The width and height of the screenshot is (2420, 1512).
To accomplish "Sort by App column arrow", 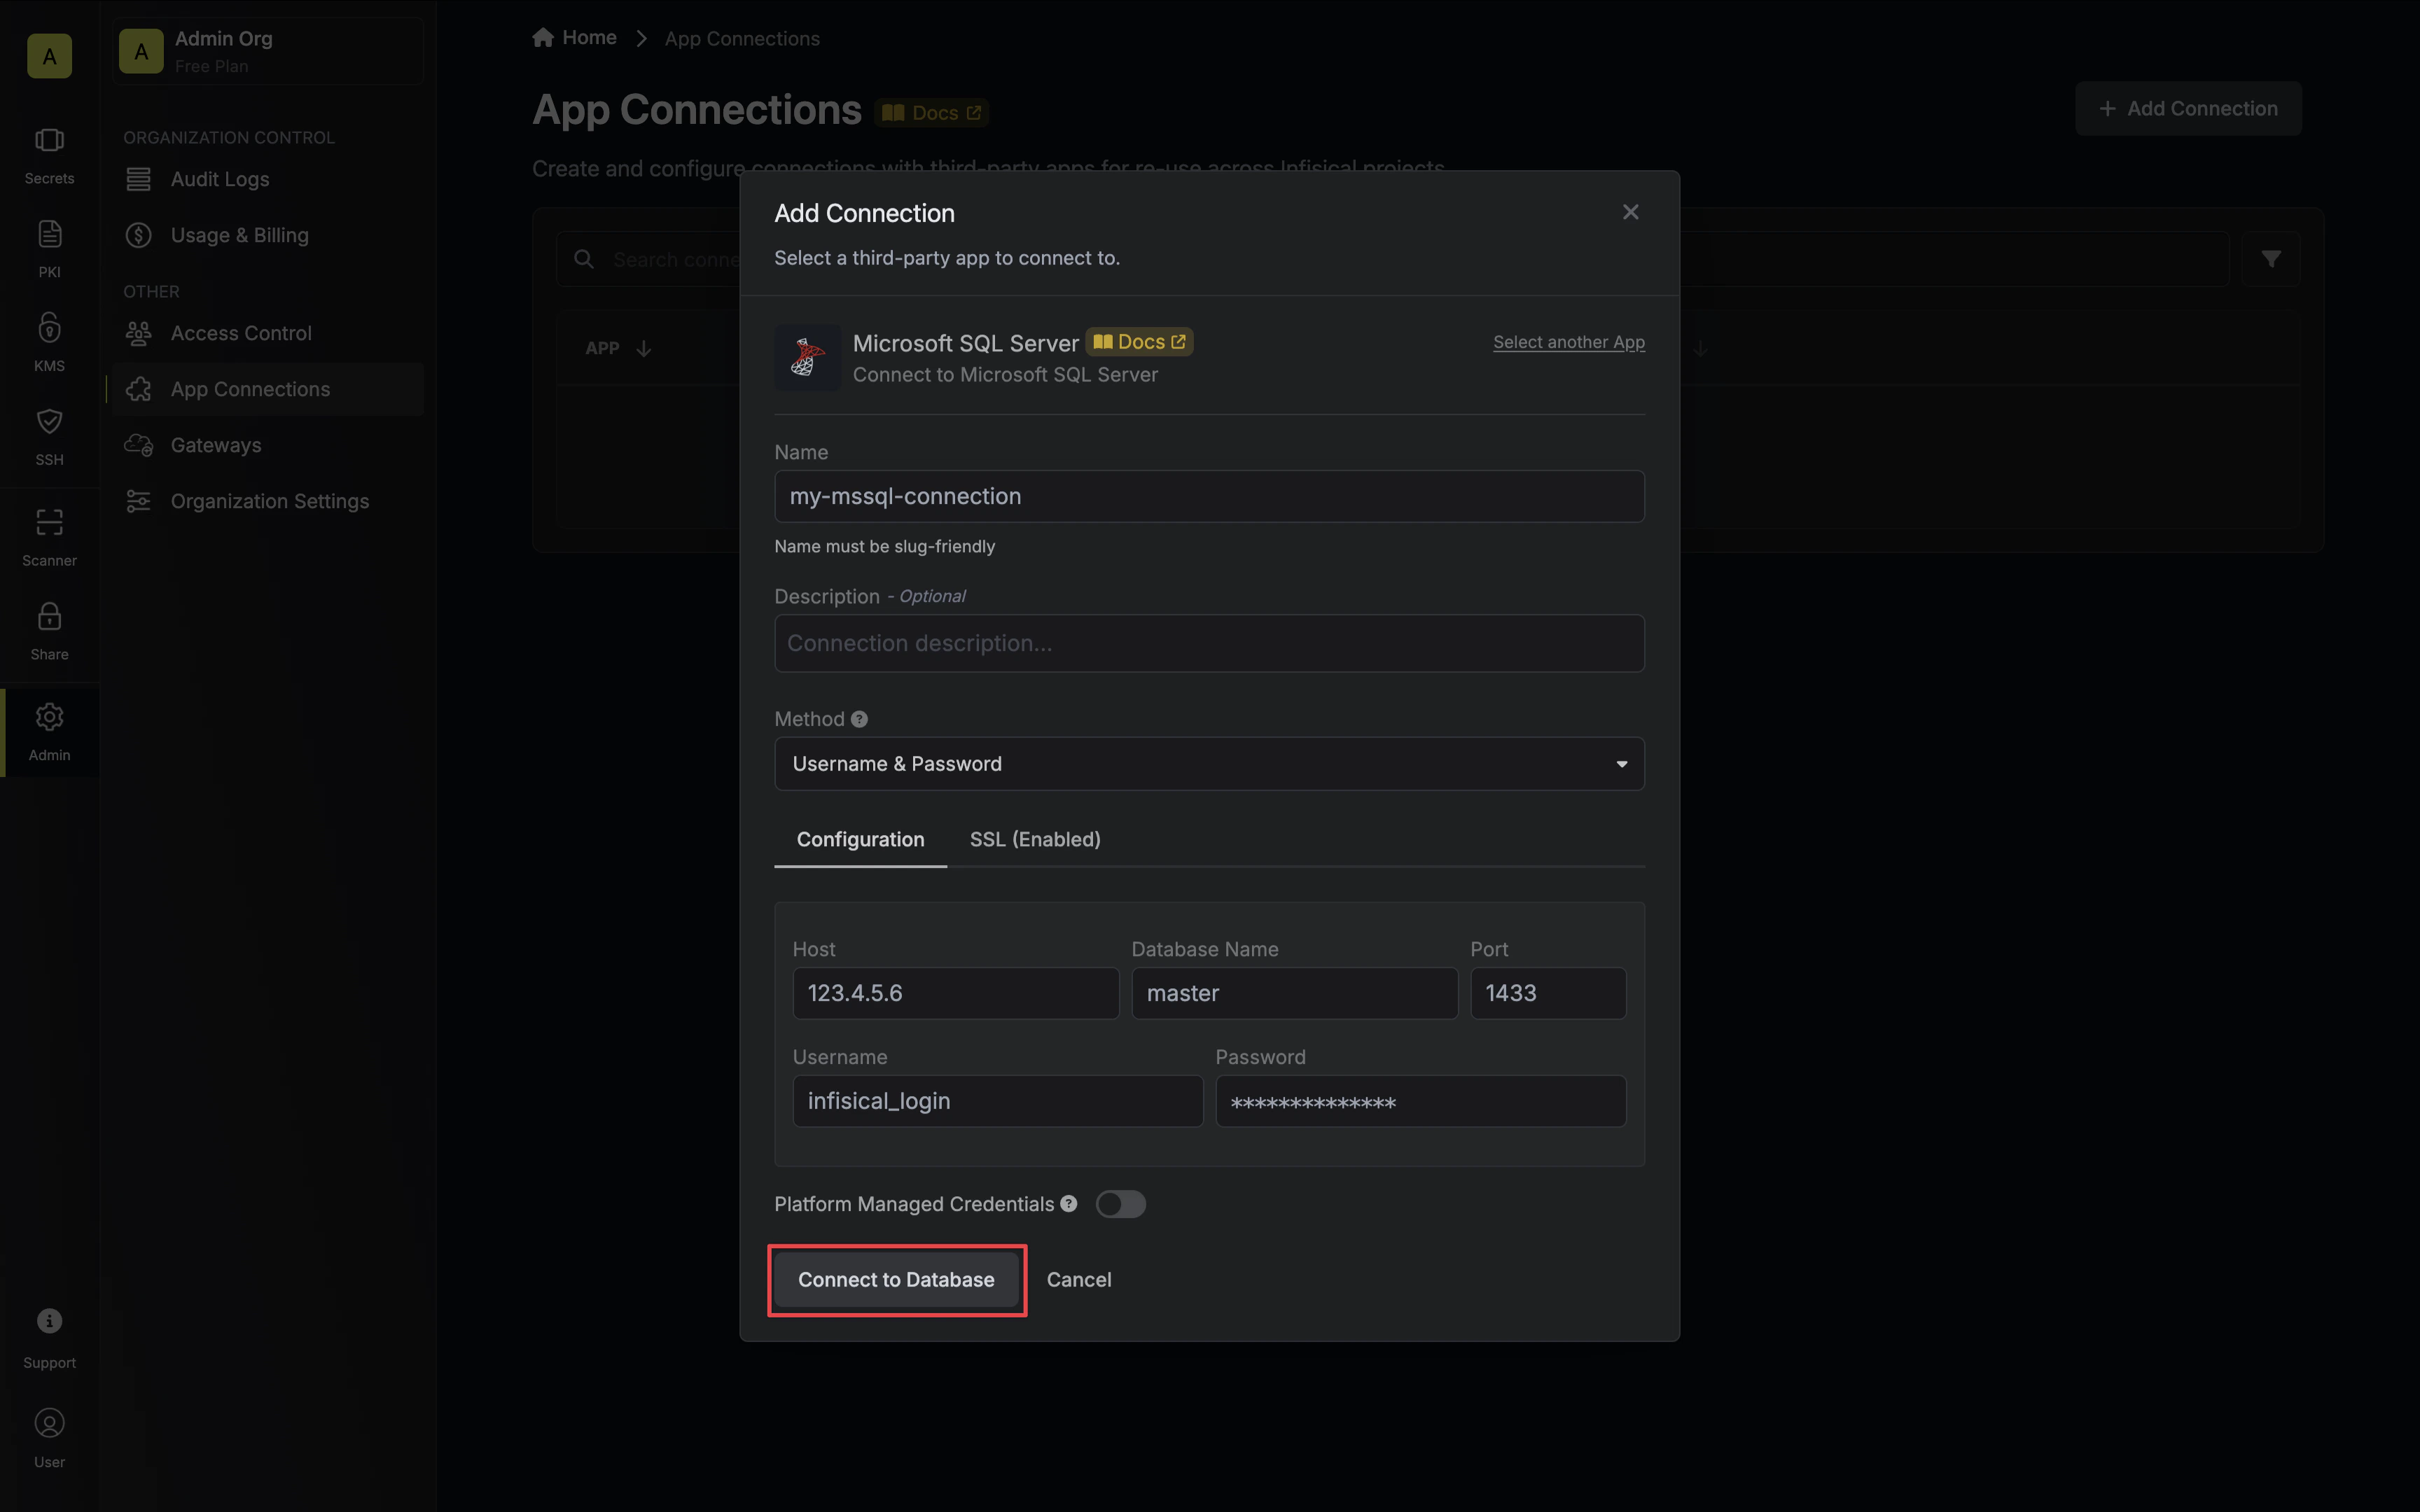I will point(644,348).
